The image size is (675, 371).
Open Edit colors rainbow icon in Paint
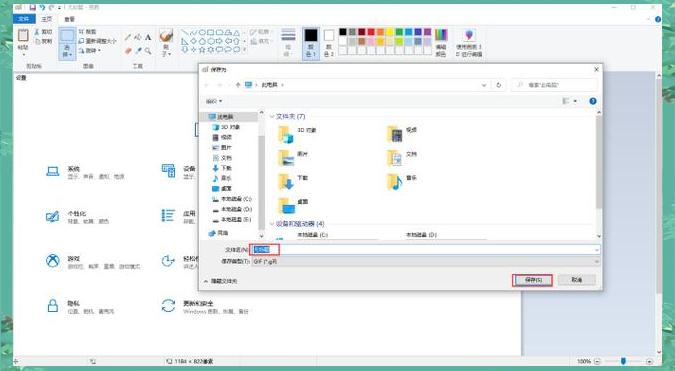[x=441, y=35]
